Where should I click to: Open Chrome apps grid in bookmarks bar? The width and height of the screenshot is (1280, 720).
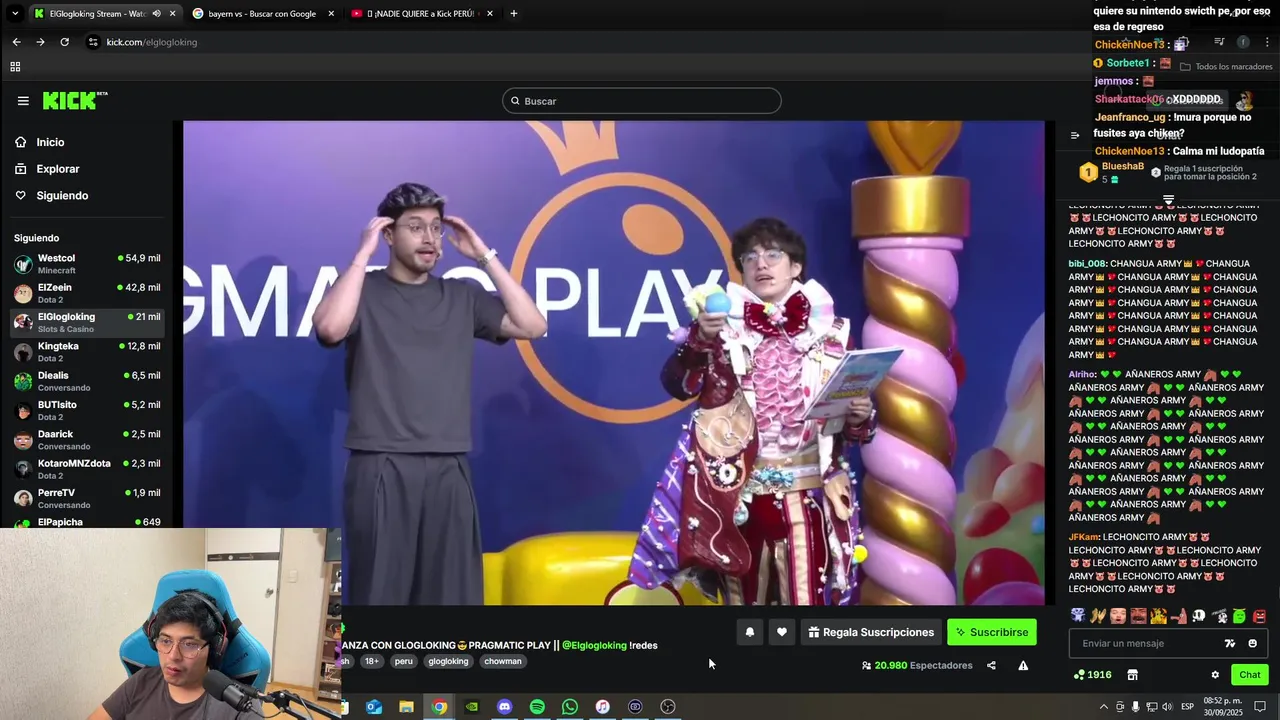coord(15,67)
